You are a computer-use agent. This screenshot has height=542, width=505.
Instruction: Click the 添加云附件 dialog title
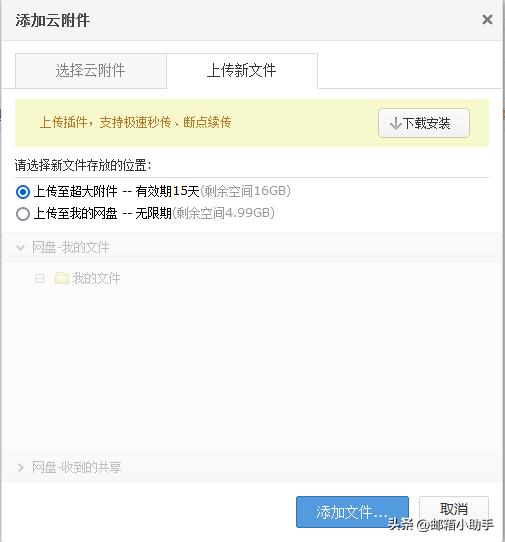click(53, 20)
